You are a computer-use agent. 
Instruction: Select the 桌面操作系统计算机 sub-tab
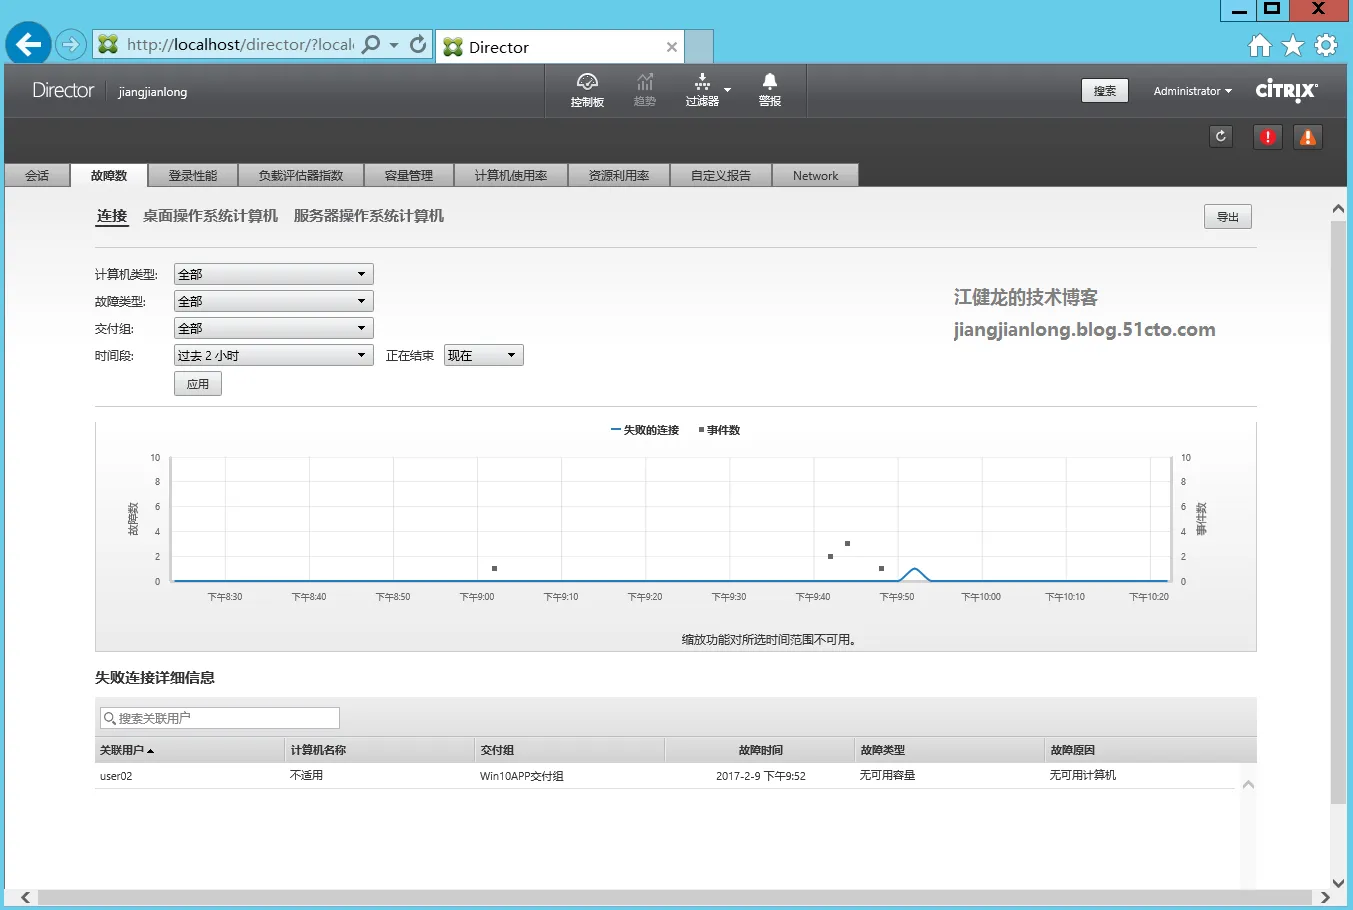[210, 216]
